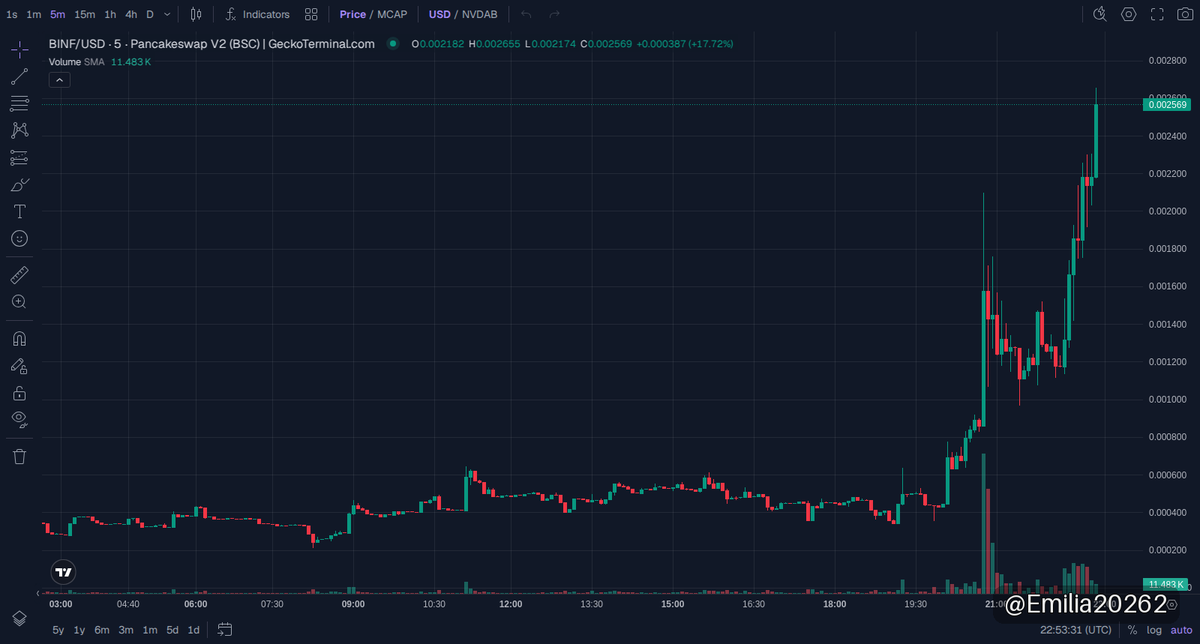Select the crosshair cursor tool
Viewport: 1200px width, 644px height.
click(19, 49)
